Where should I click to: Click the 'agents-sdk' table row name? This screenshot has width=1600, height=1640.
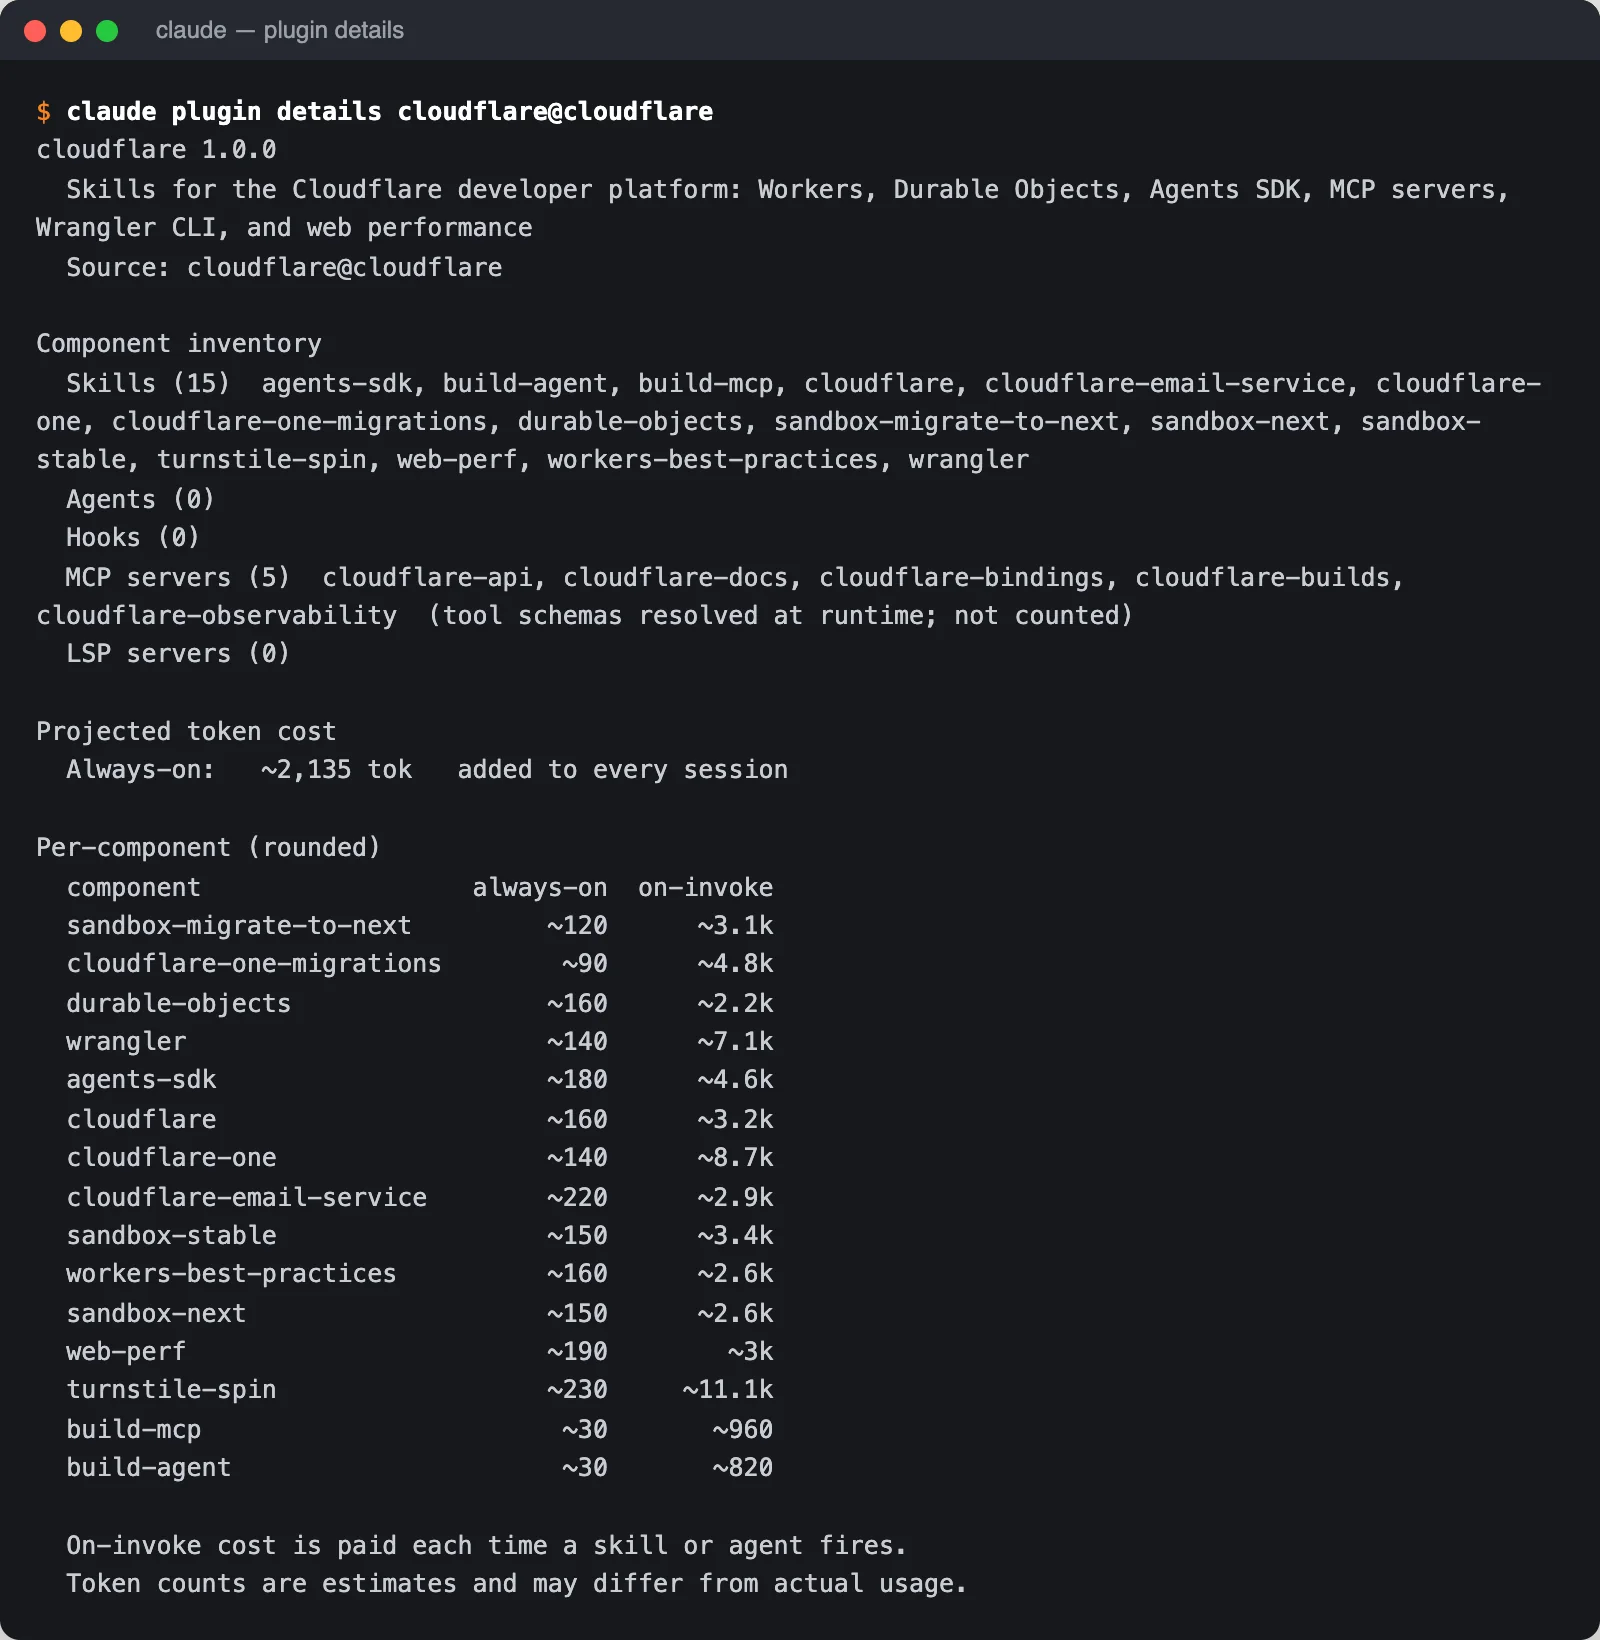click(x=141, y=1080)
